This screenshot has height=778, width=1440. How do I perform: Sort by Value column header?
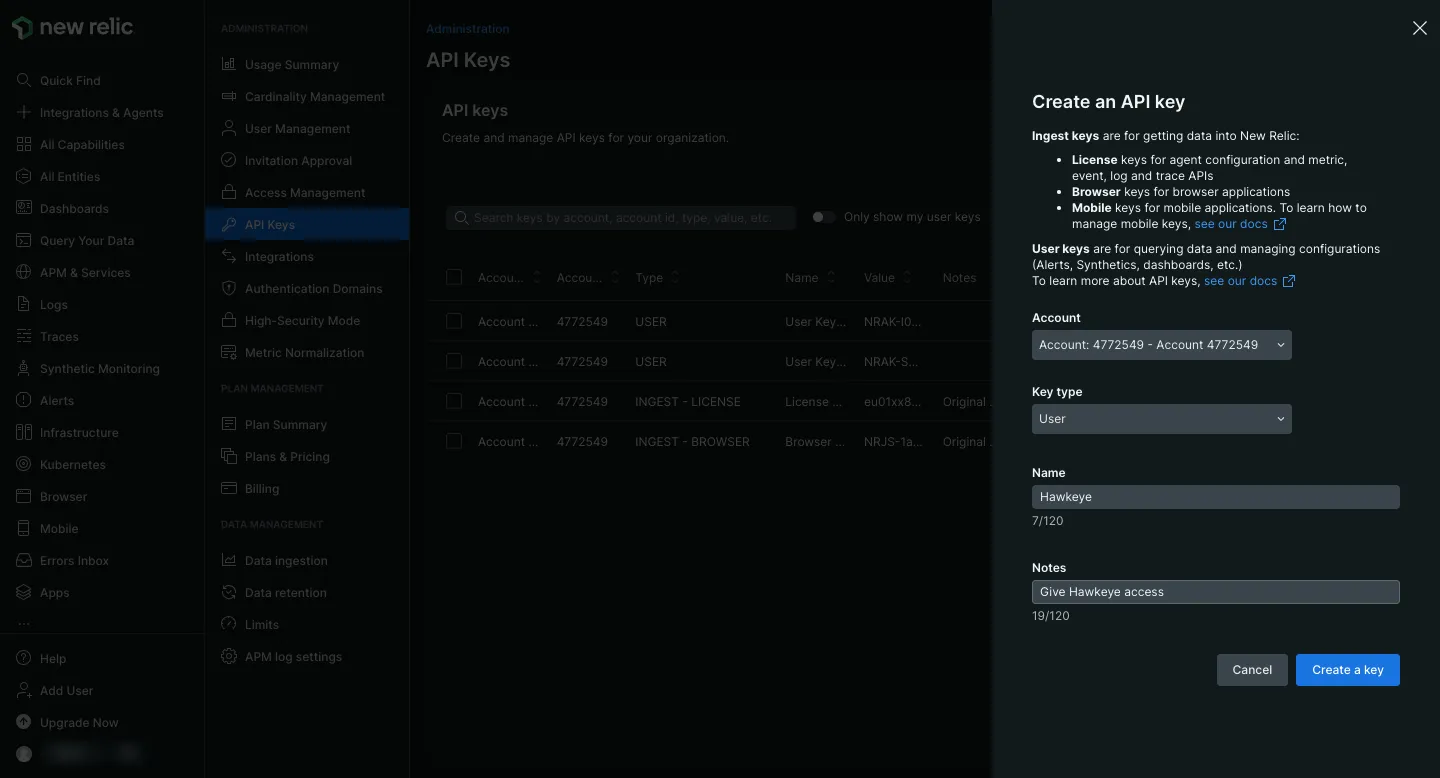[888, 278]
